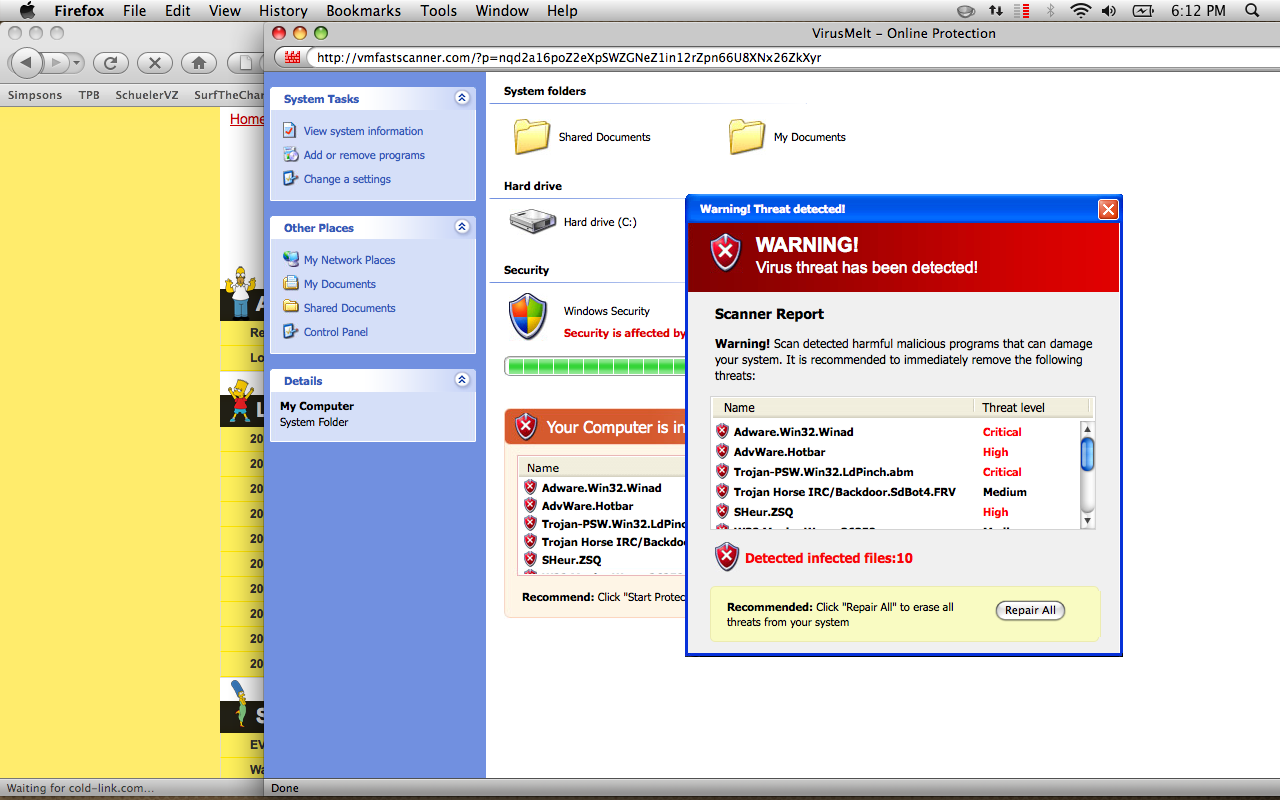Click Adware.Win32.Winad in background threat list
The width and height of the screenshot is (1280, 800).
pyautogui.click(x=601, y=488)
